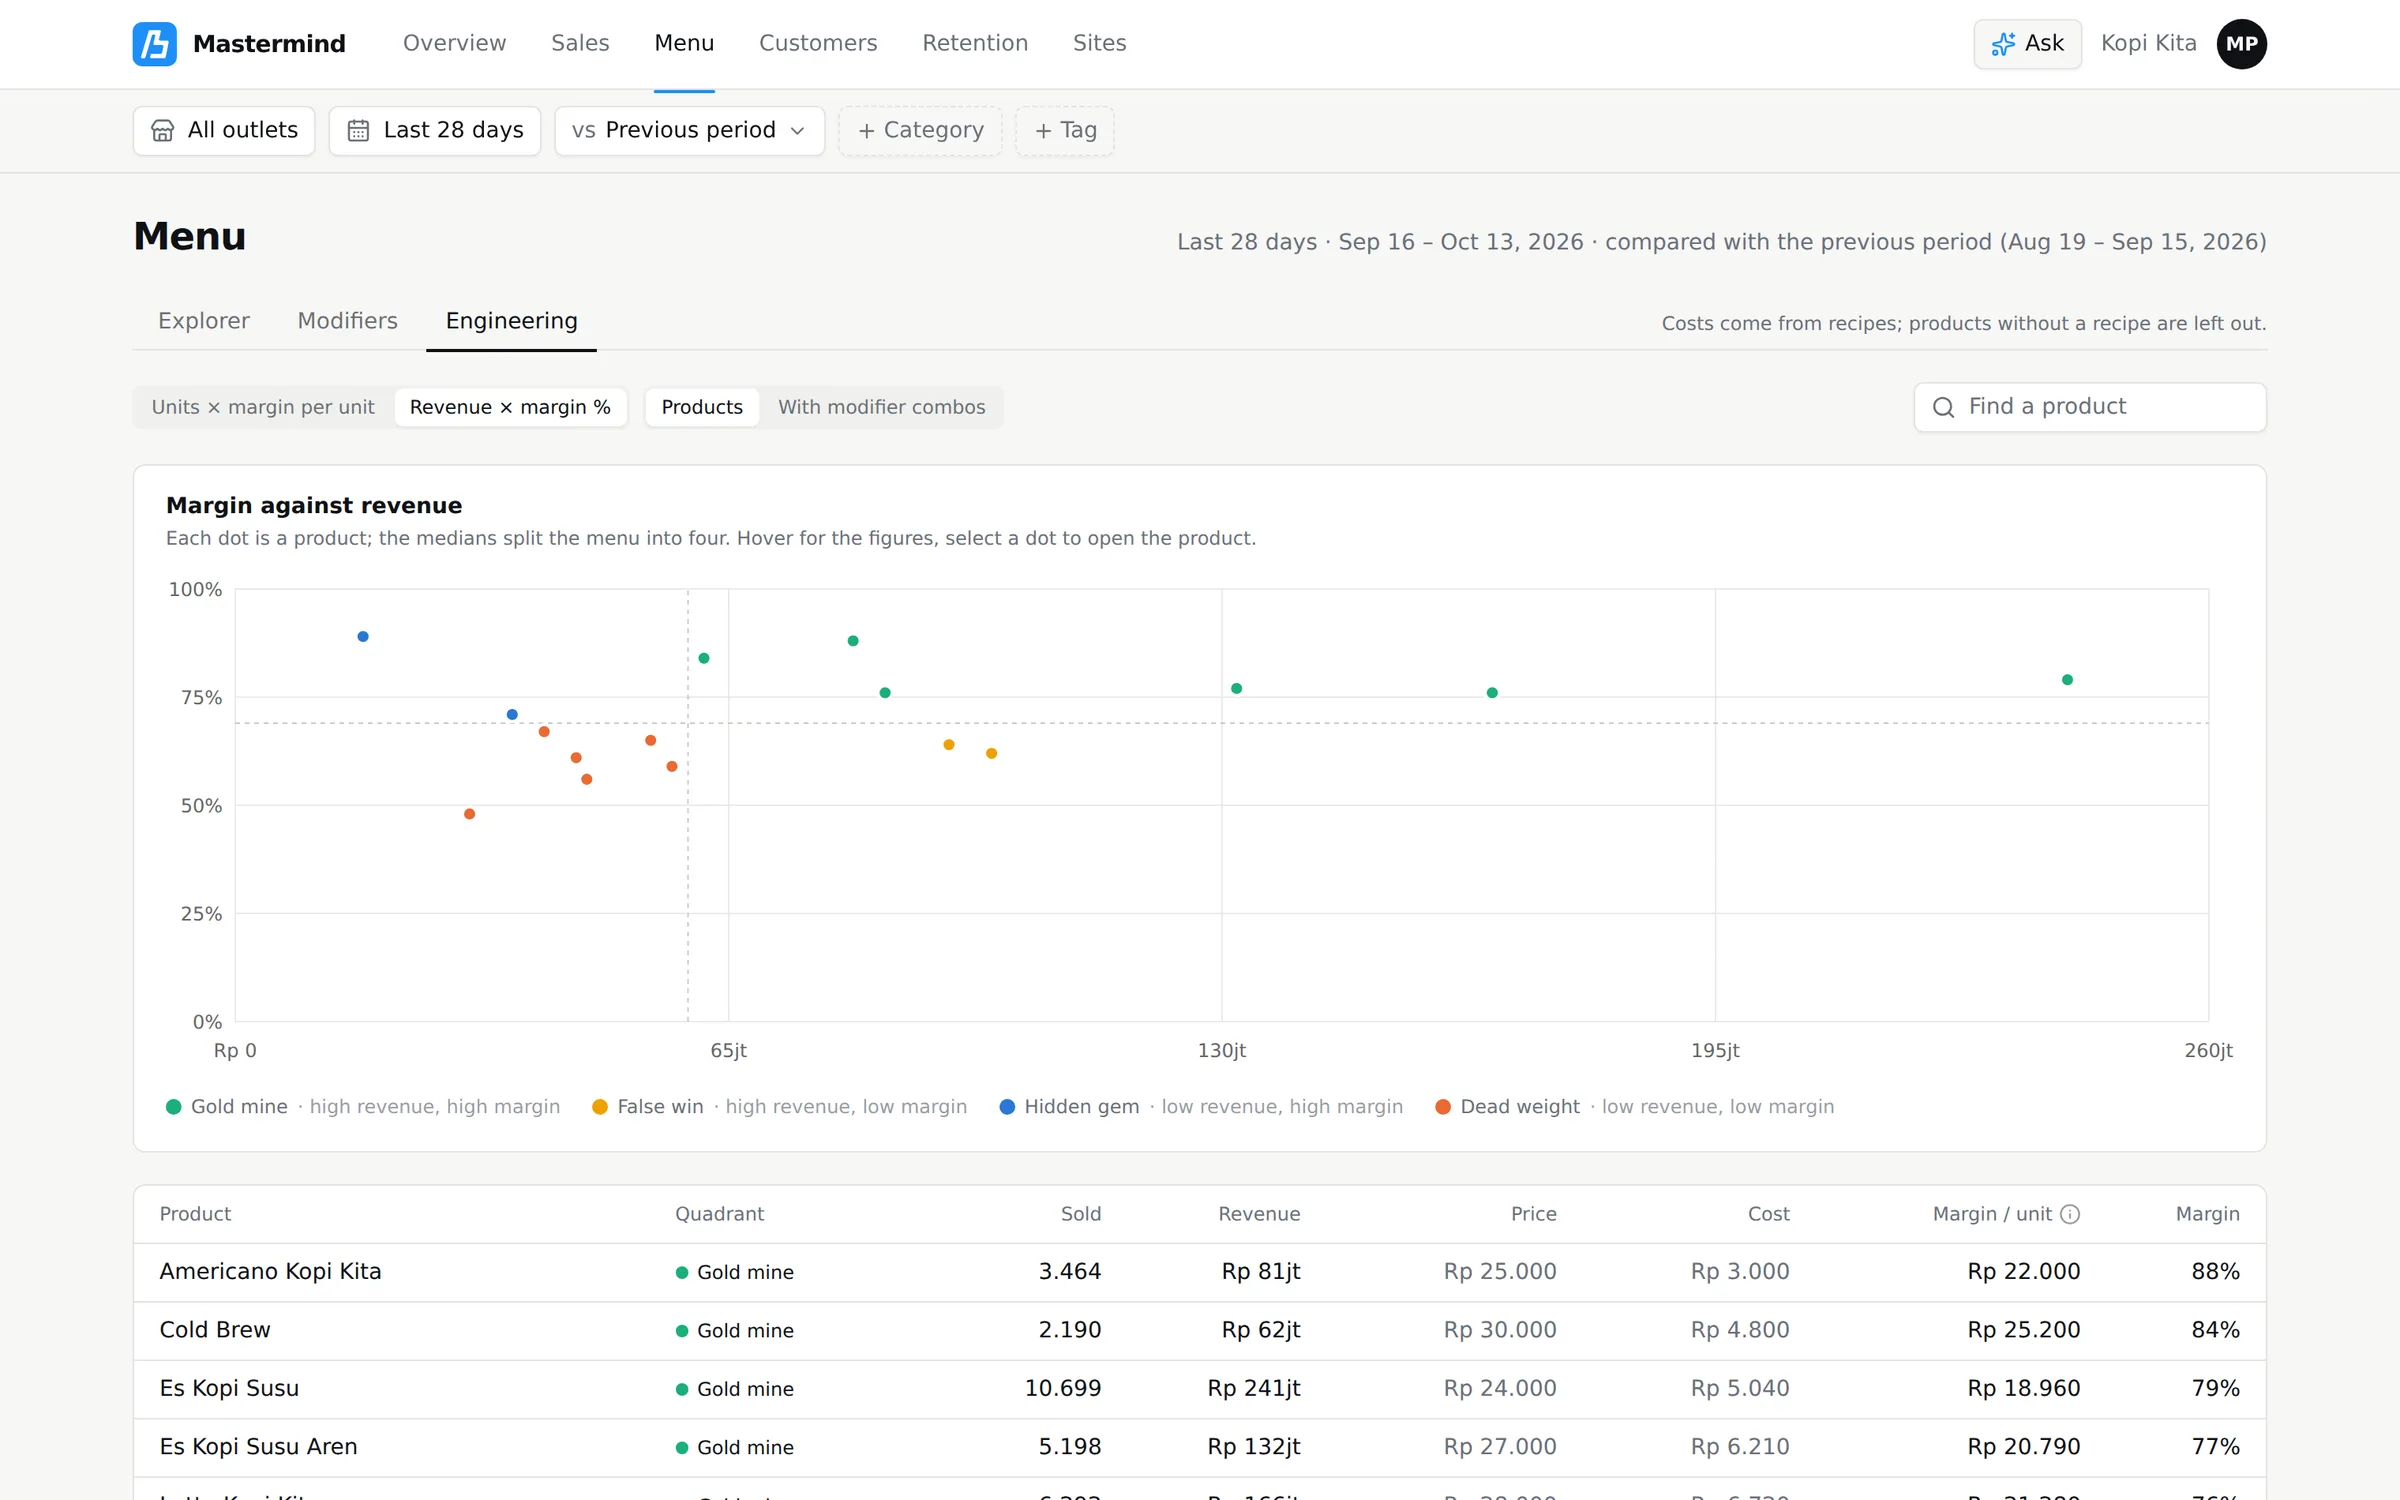Switch to the Modifiers tab

347,321
